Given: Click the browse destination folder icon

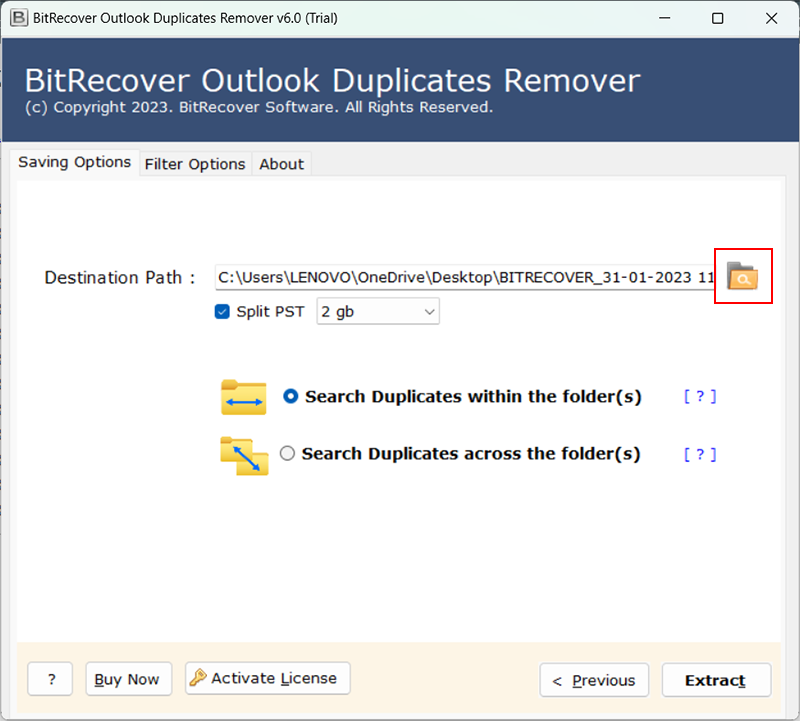Looking at the screenshot, I should tap(742, 277).
